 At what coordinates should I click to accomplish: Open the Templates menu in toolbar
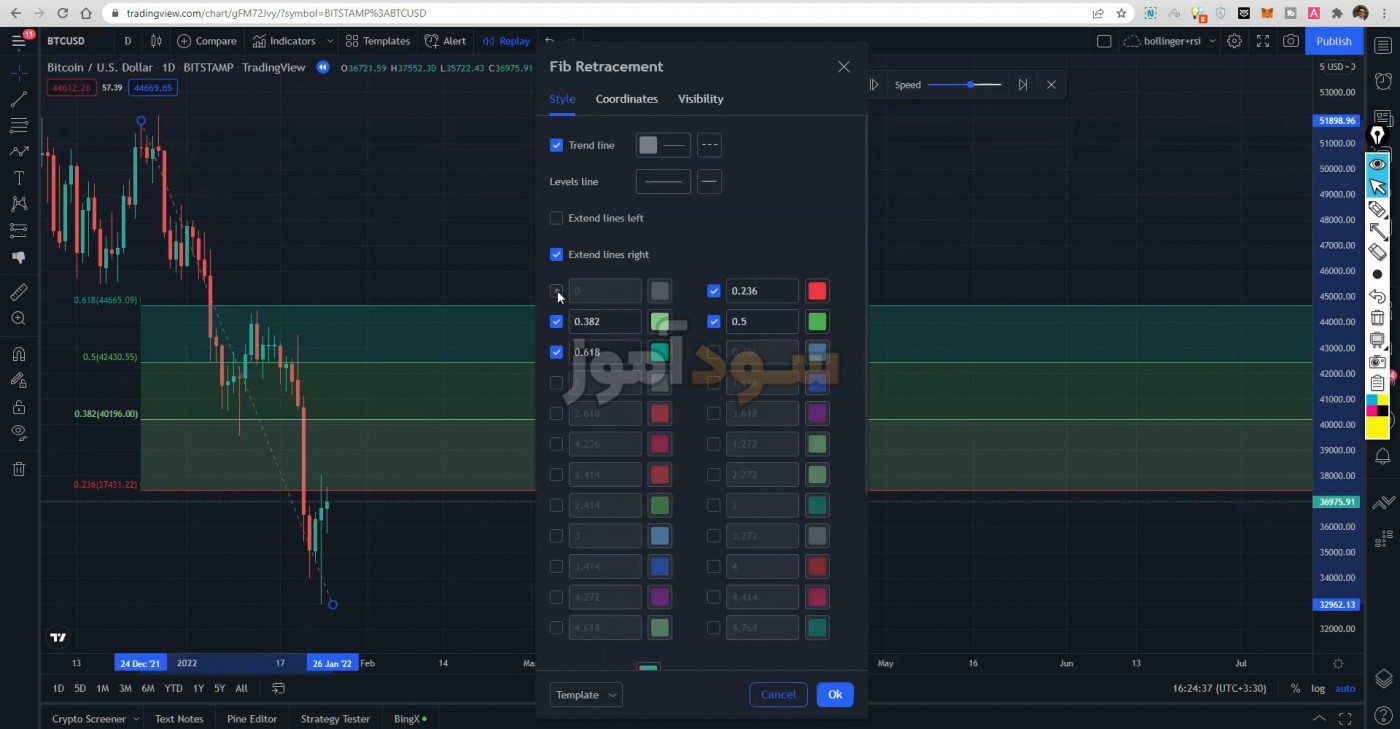pos(378,41)
